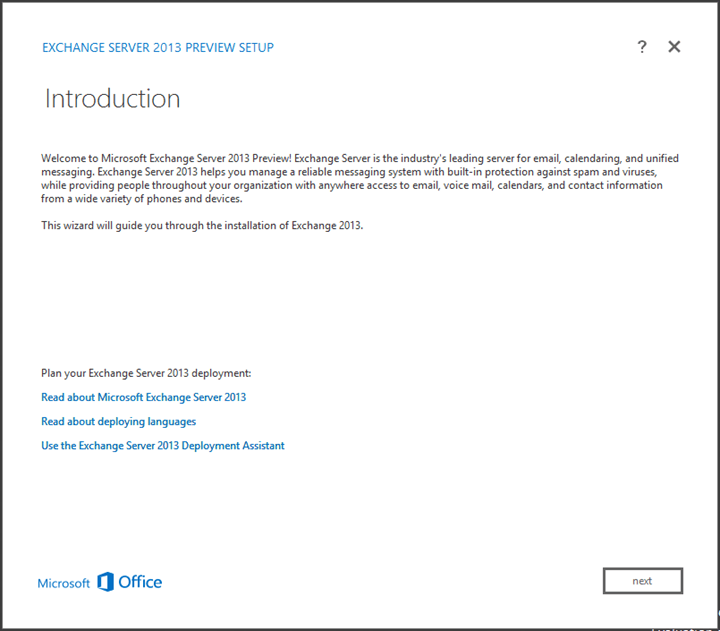Close the Exchange setup wizard with X
Image resolution: width=720 pixels, height=631 pixels.
[674, 47]
